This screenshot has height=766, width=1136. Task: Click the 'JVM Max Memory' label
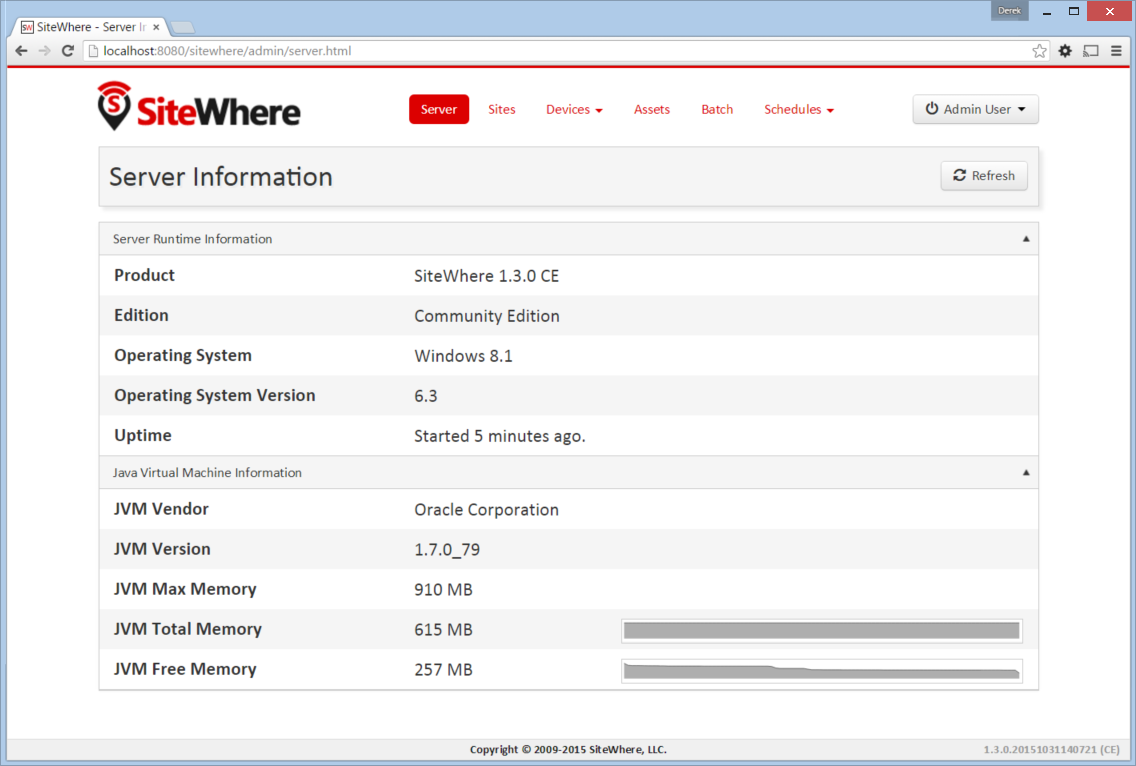(185, 588)
